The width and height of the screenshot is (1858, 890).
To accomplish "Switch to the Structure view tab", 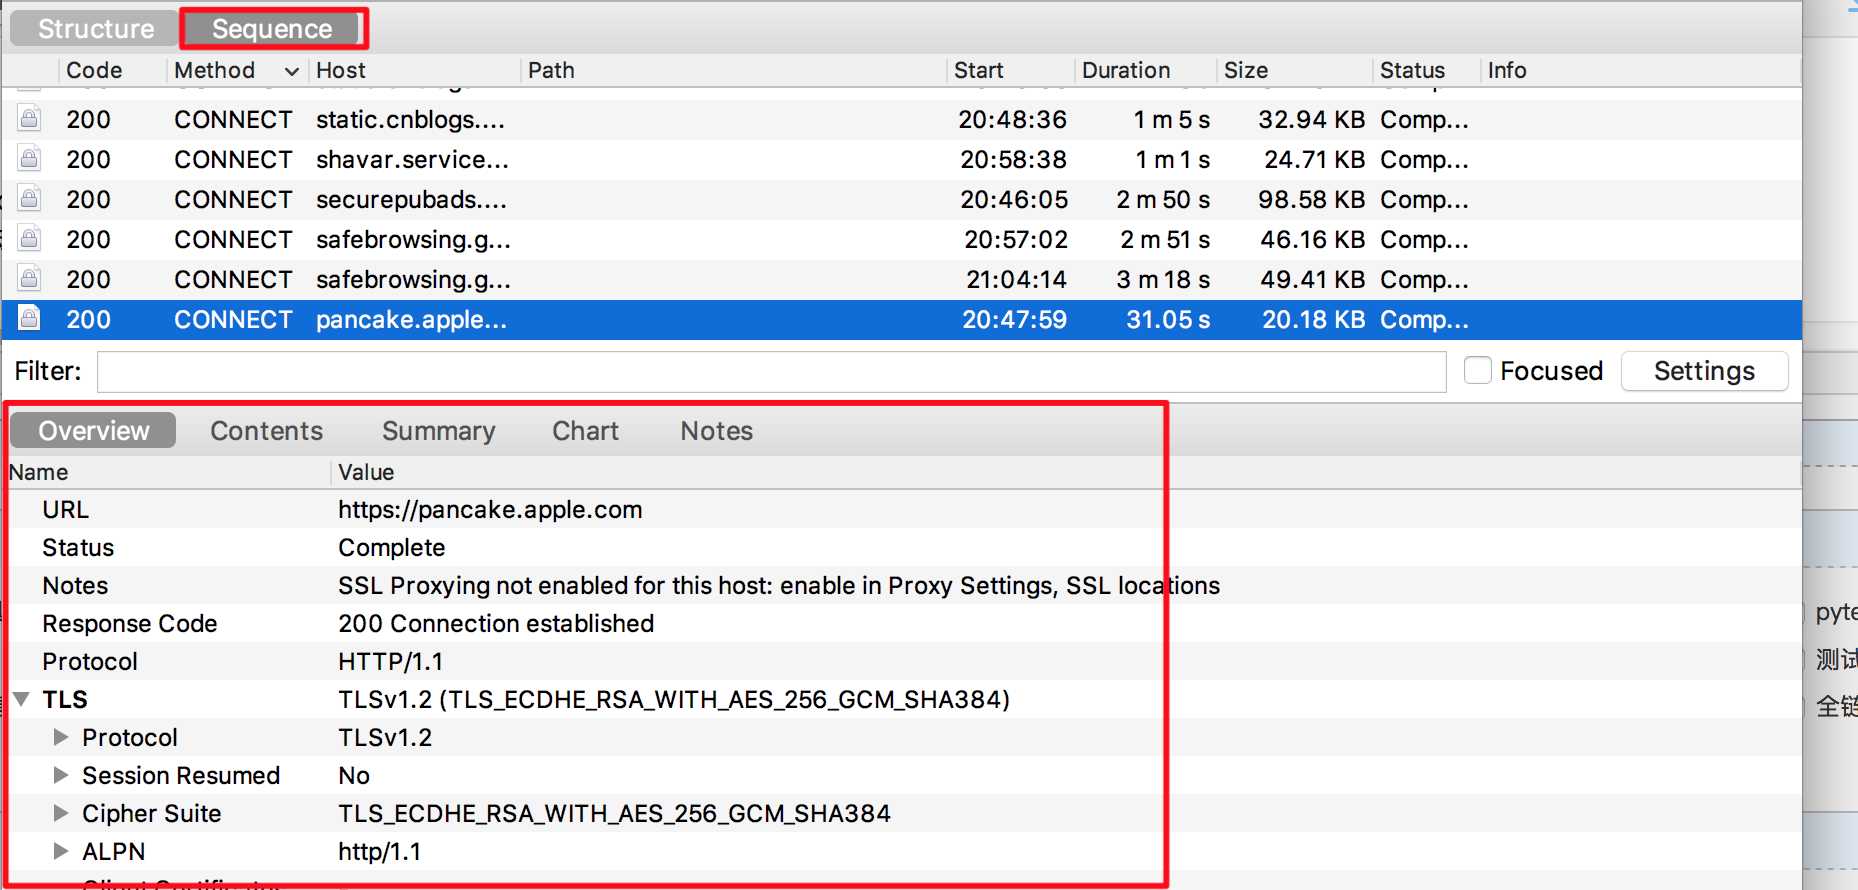I will point(95,29).
